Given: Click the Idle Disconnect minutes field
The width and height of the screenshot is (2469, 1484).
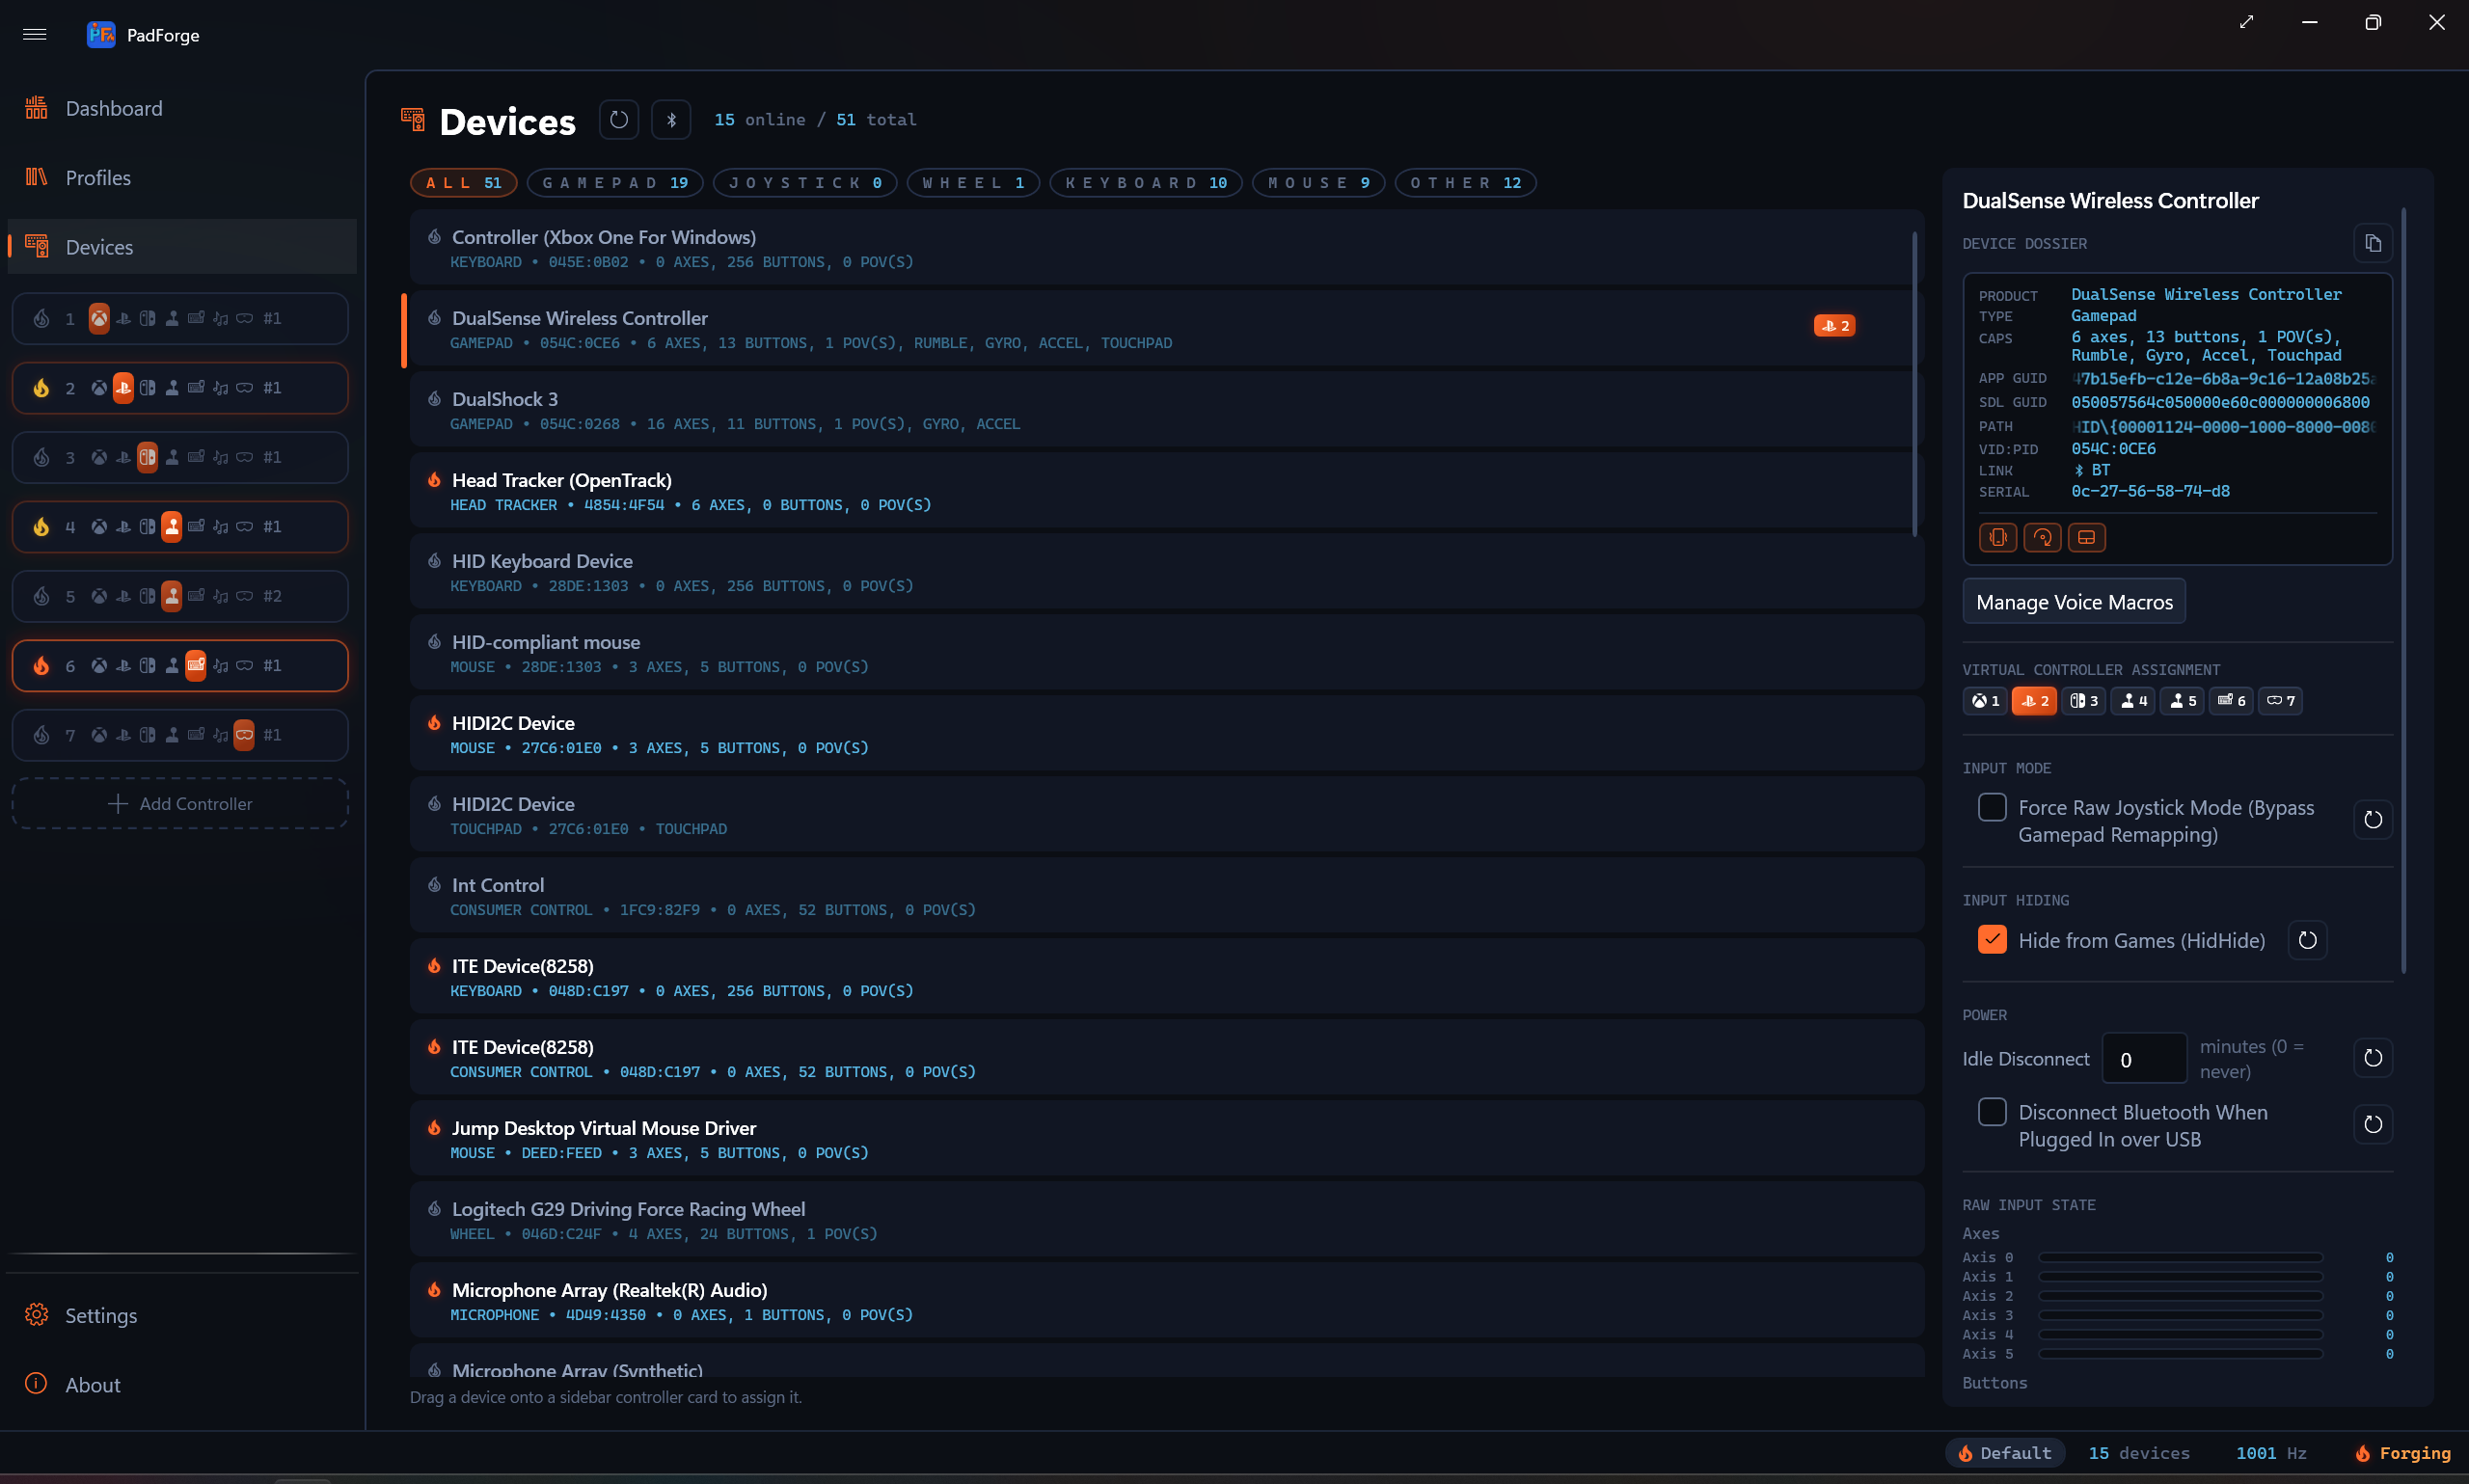Looking at the screenshot, I should tap(2144, 1058).
